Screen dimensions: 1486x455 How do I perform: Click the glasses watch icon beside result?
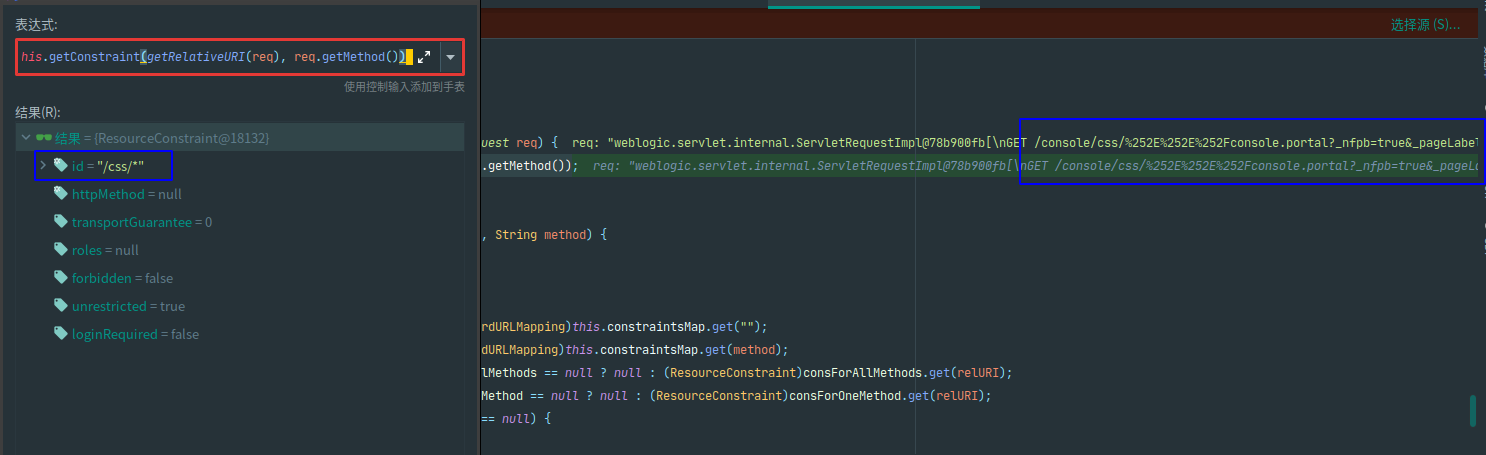coord(43,137)
